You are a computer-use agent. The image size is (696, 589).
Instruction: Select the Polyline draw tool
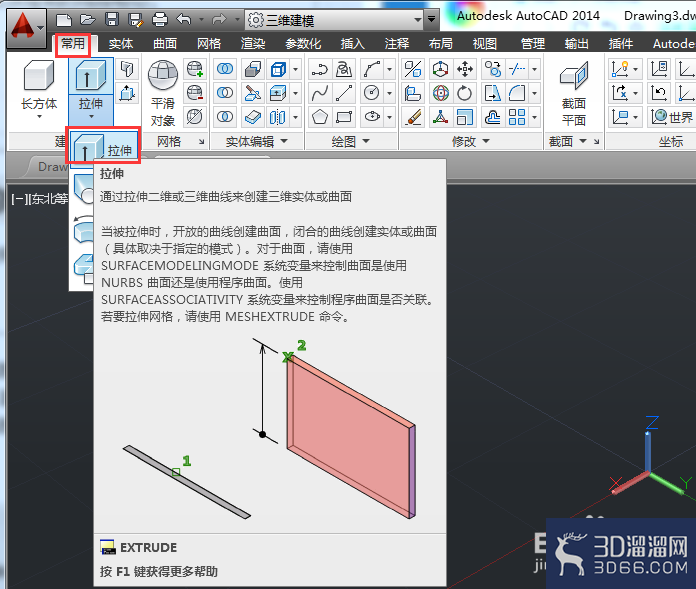pyautogui.click(x=320, y=69)
